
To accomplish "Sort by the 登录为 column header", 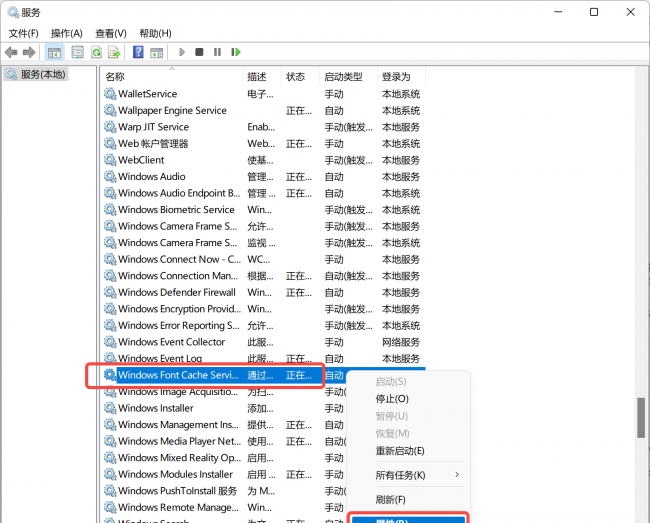I will (x=401, y=77).
